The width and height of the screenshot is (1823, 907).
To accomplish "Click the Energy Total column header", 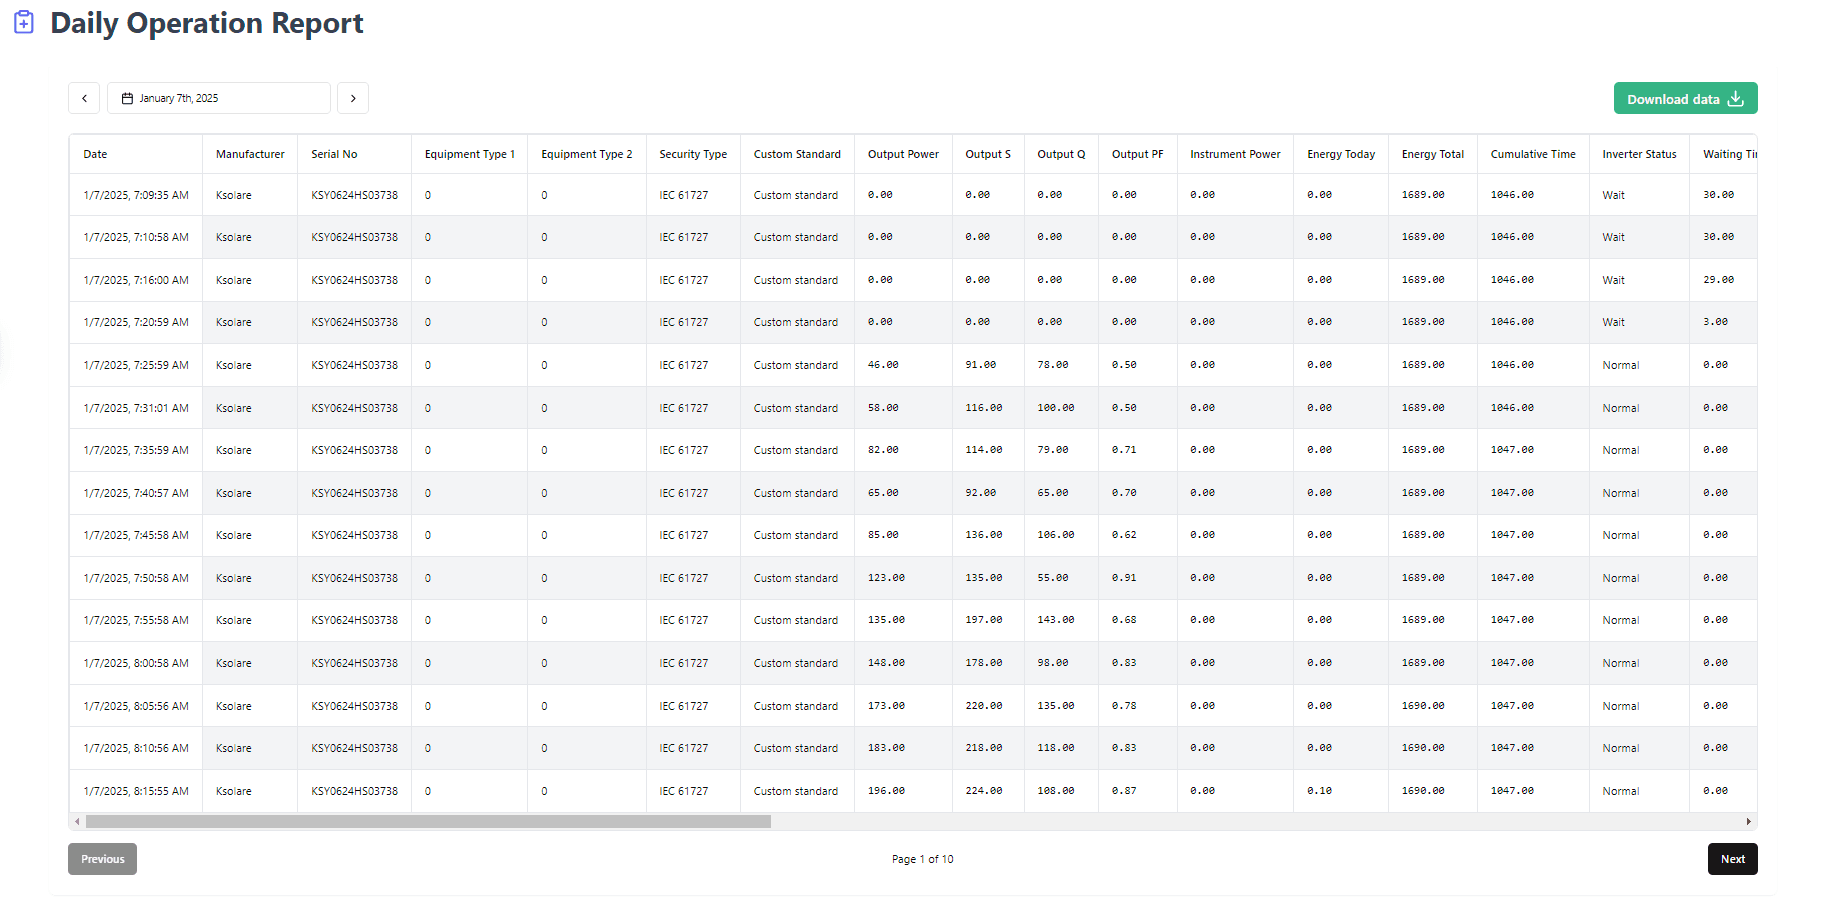I will 1433,154.
